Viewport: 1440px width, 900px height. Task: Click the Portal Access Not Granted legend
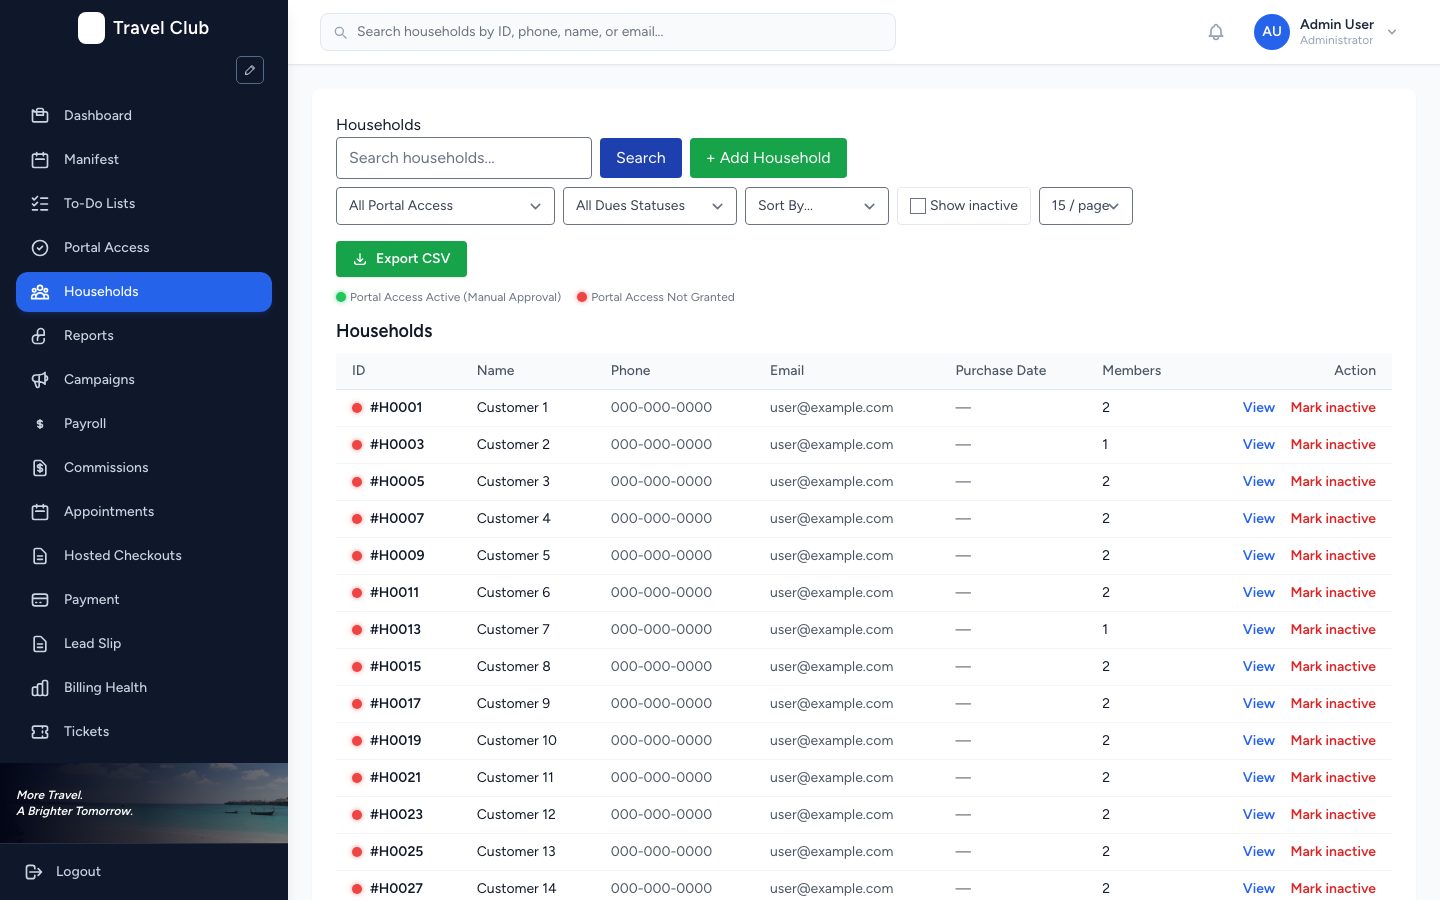pos(656,297)
